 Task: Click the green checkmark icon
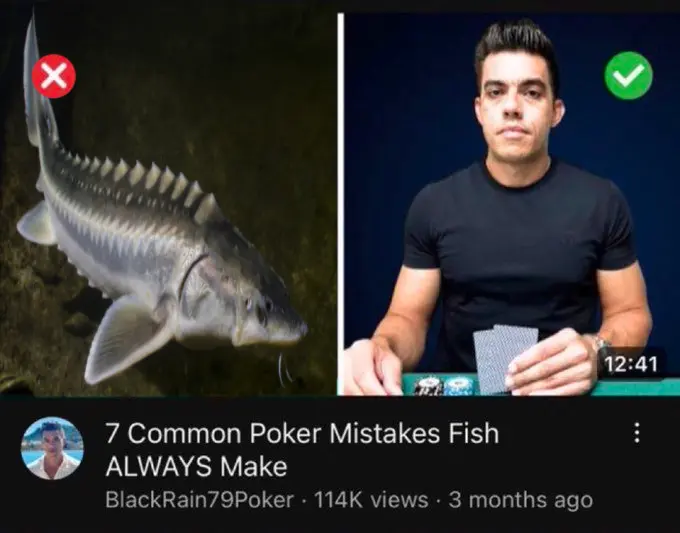point(628,75)
